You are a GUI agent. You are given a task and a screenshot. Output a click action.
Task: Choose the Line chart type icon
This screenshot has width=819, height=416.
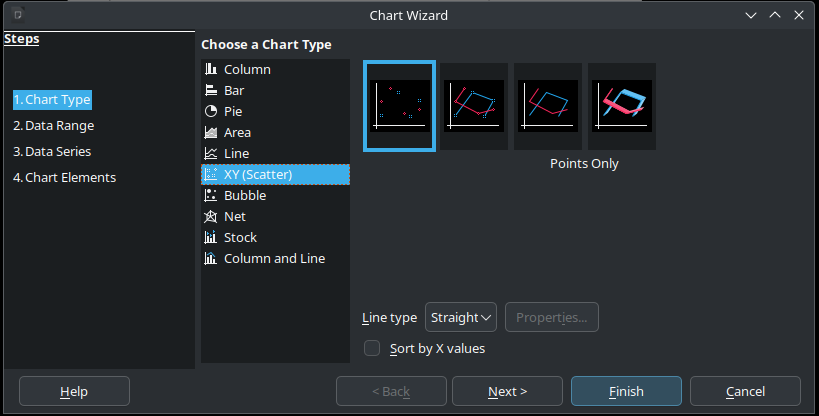[x=211, y=153]
